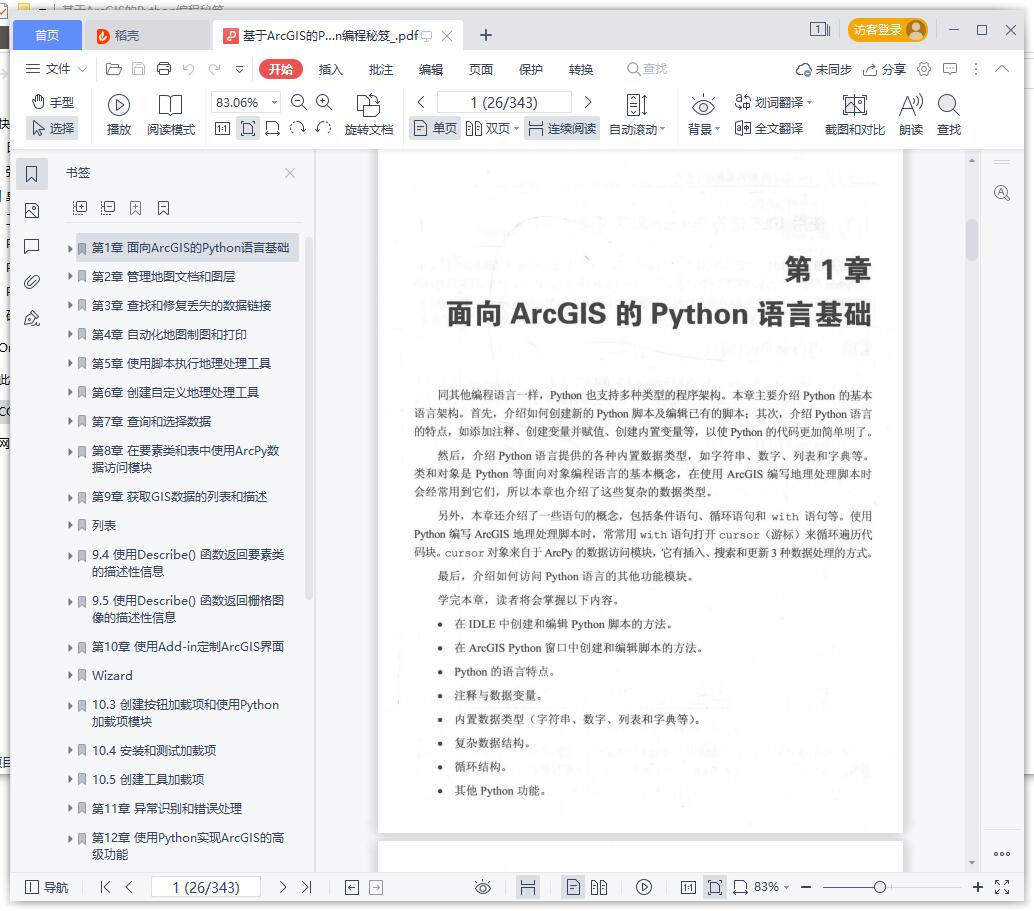Select bookmark 第7章 查询和选择数据
Image resolution: width=1034 pixels, height=911 pixels.
[x=152, y=422]
